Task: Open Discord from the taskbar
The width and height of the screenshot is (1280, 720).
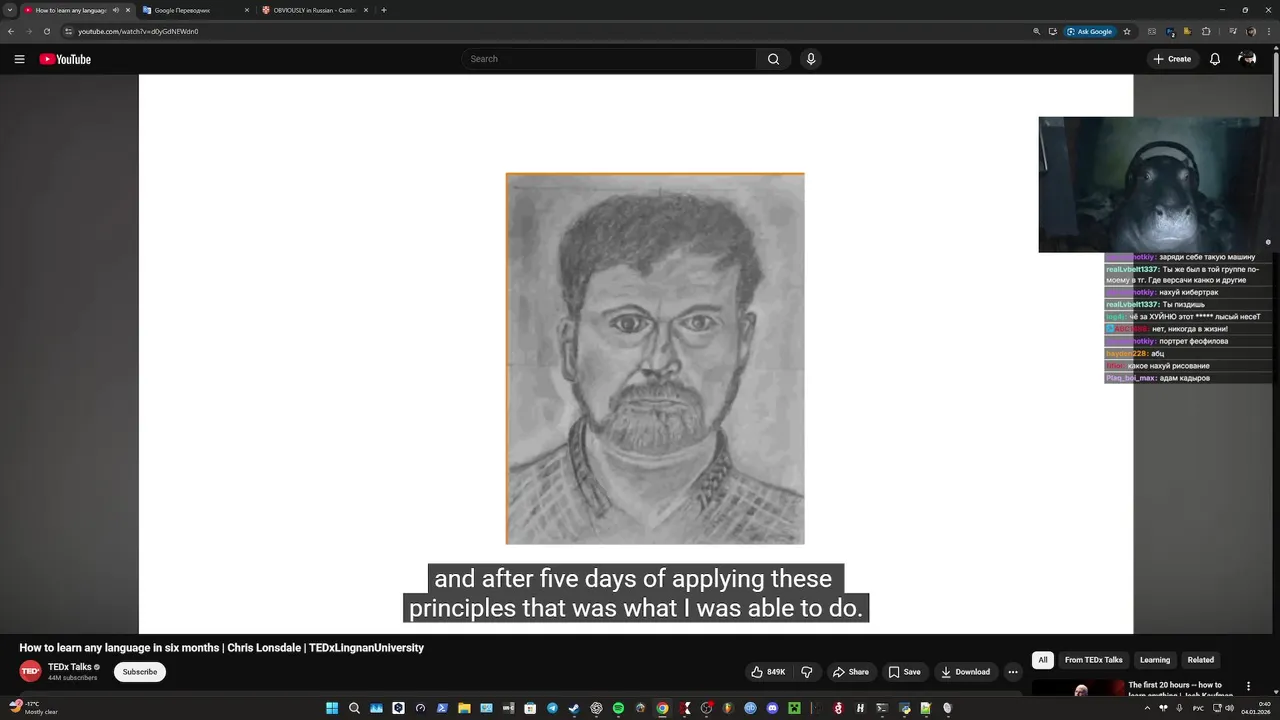Action: (772, 708)
